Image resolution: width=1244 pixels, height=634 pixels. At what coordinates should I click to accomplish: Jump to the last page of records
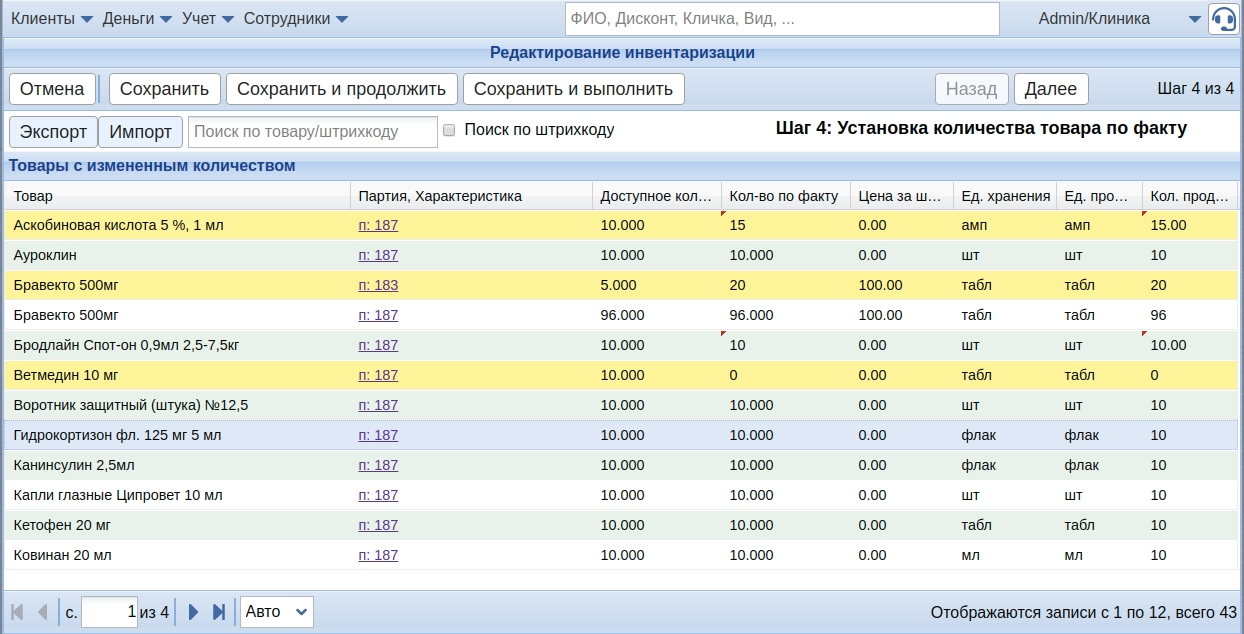[x=219, y=612]
